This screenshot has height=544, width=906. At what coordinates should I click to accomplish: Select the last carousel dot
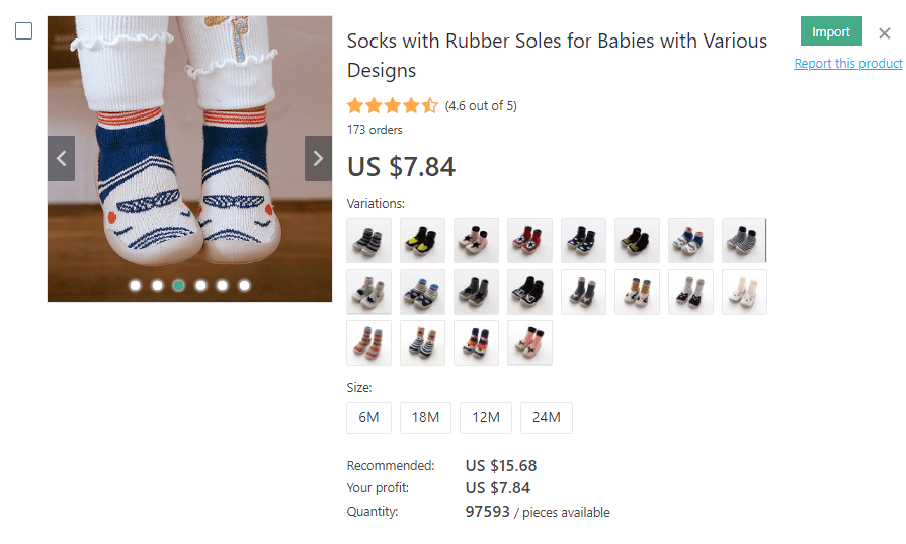point(244,286)
